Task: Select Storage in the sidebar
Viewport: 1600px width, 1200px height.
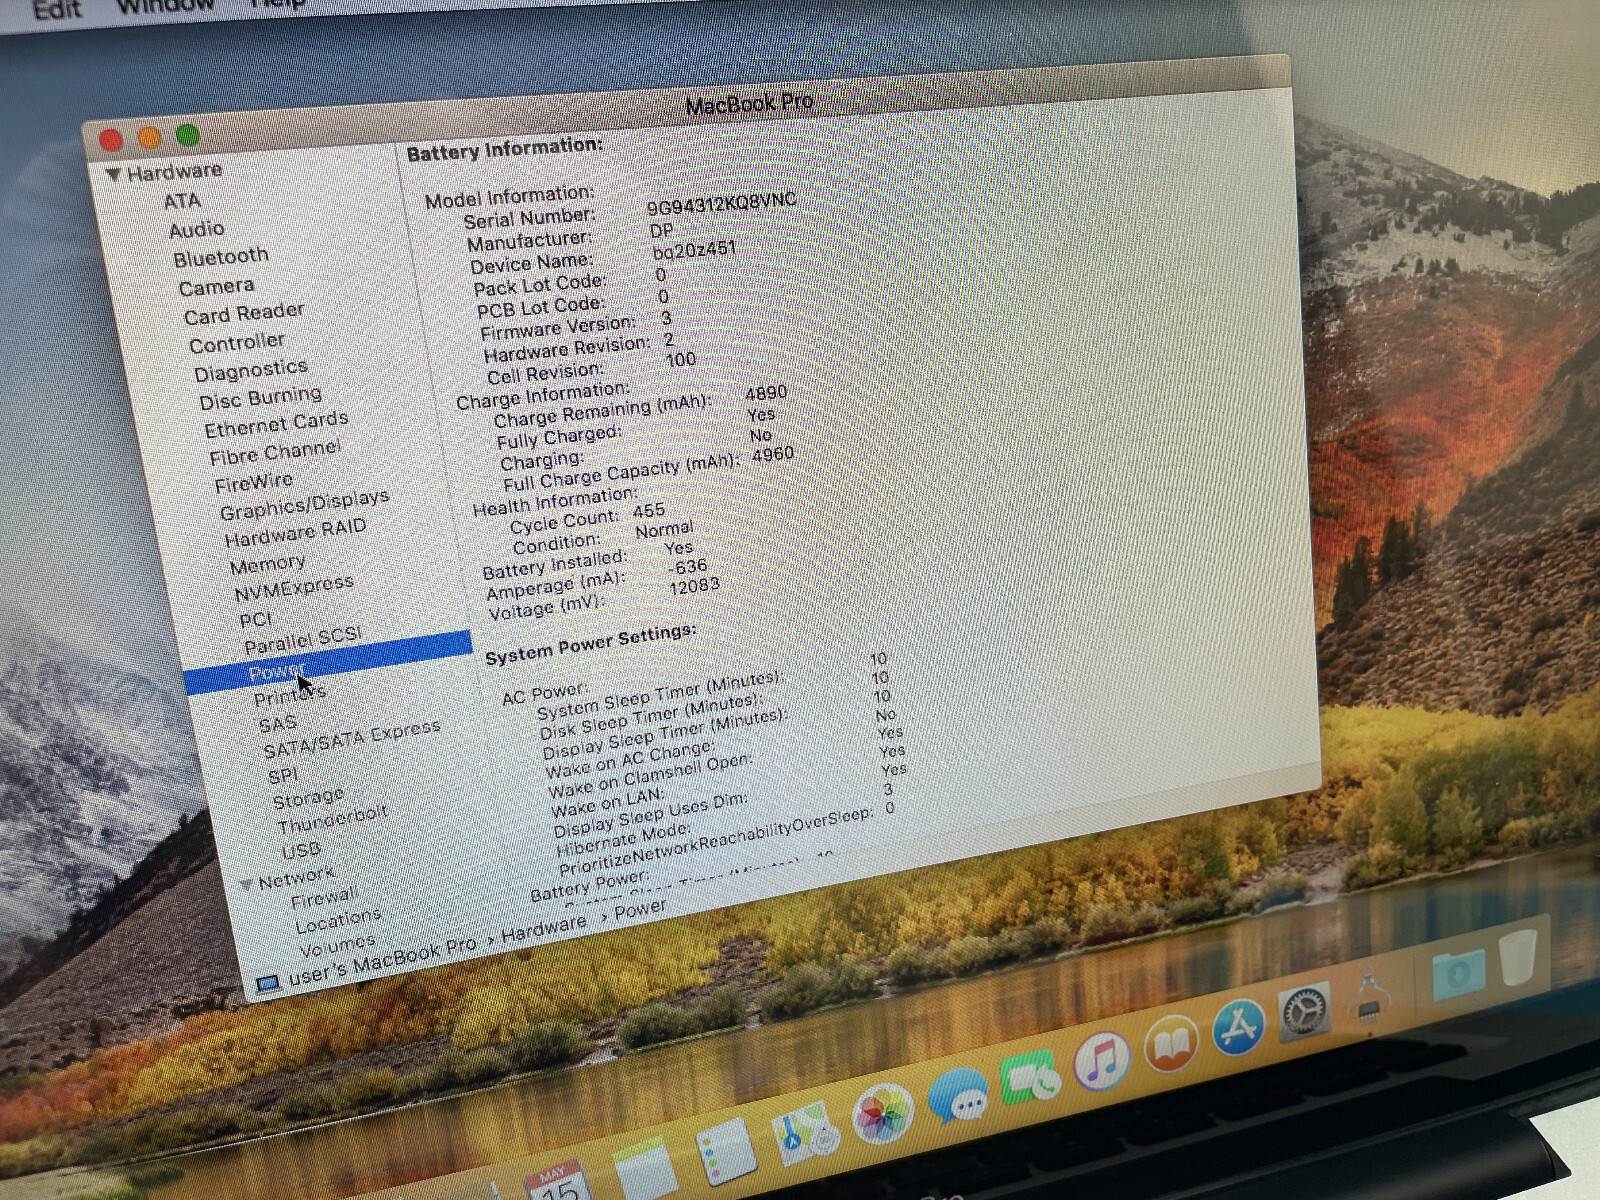Action: (x=308, y=799)
